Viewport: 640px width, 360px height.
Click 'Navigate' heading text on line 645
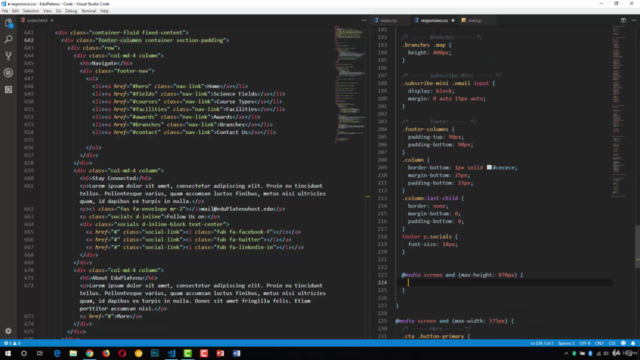click(104, 63)
